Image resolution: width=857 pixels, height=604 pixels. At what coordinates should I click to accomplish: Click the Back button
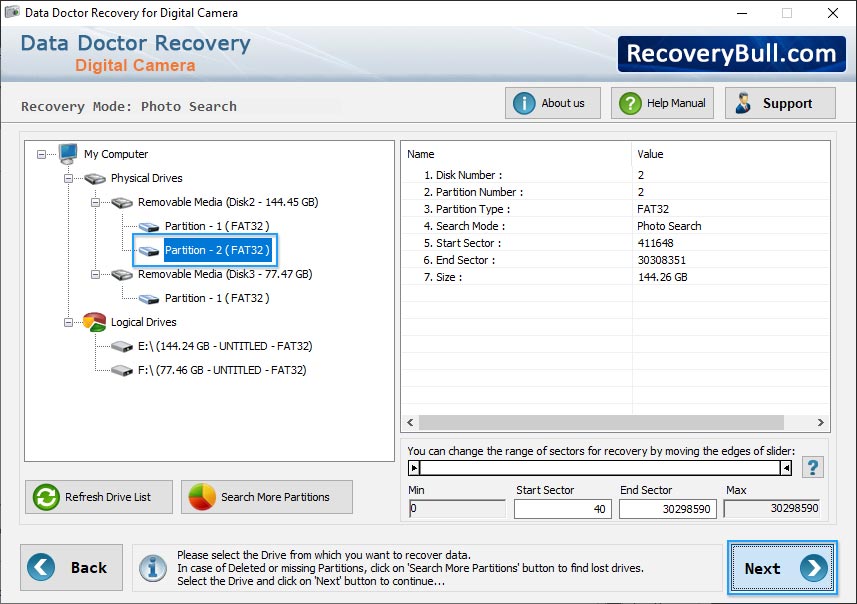point(70,567)
